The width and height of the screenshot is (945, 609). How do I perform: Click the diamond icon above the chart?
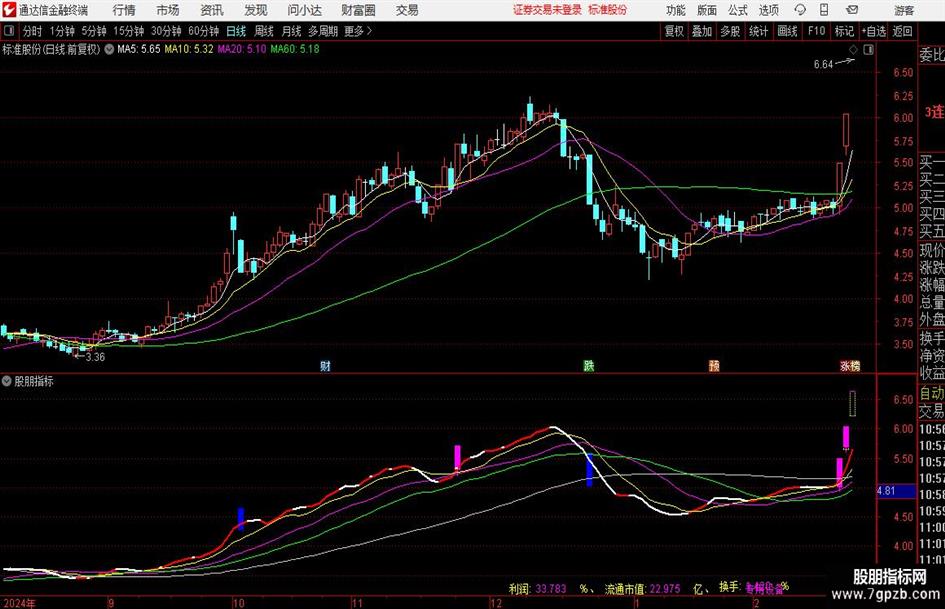tap(853, 49)
